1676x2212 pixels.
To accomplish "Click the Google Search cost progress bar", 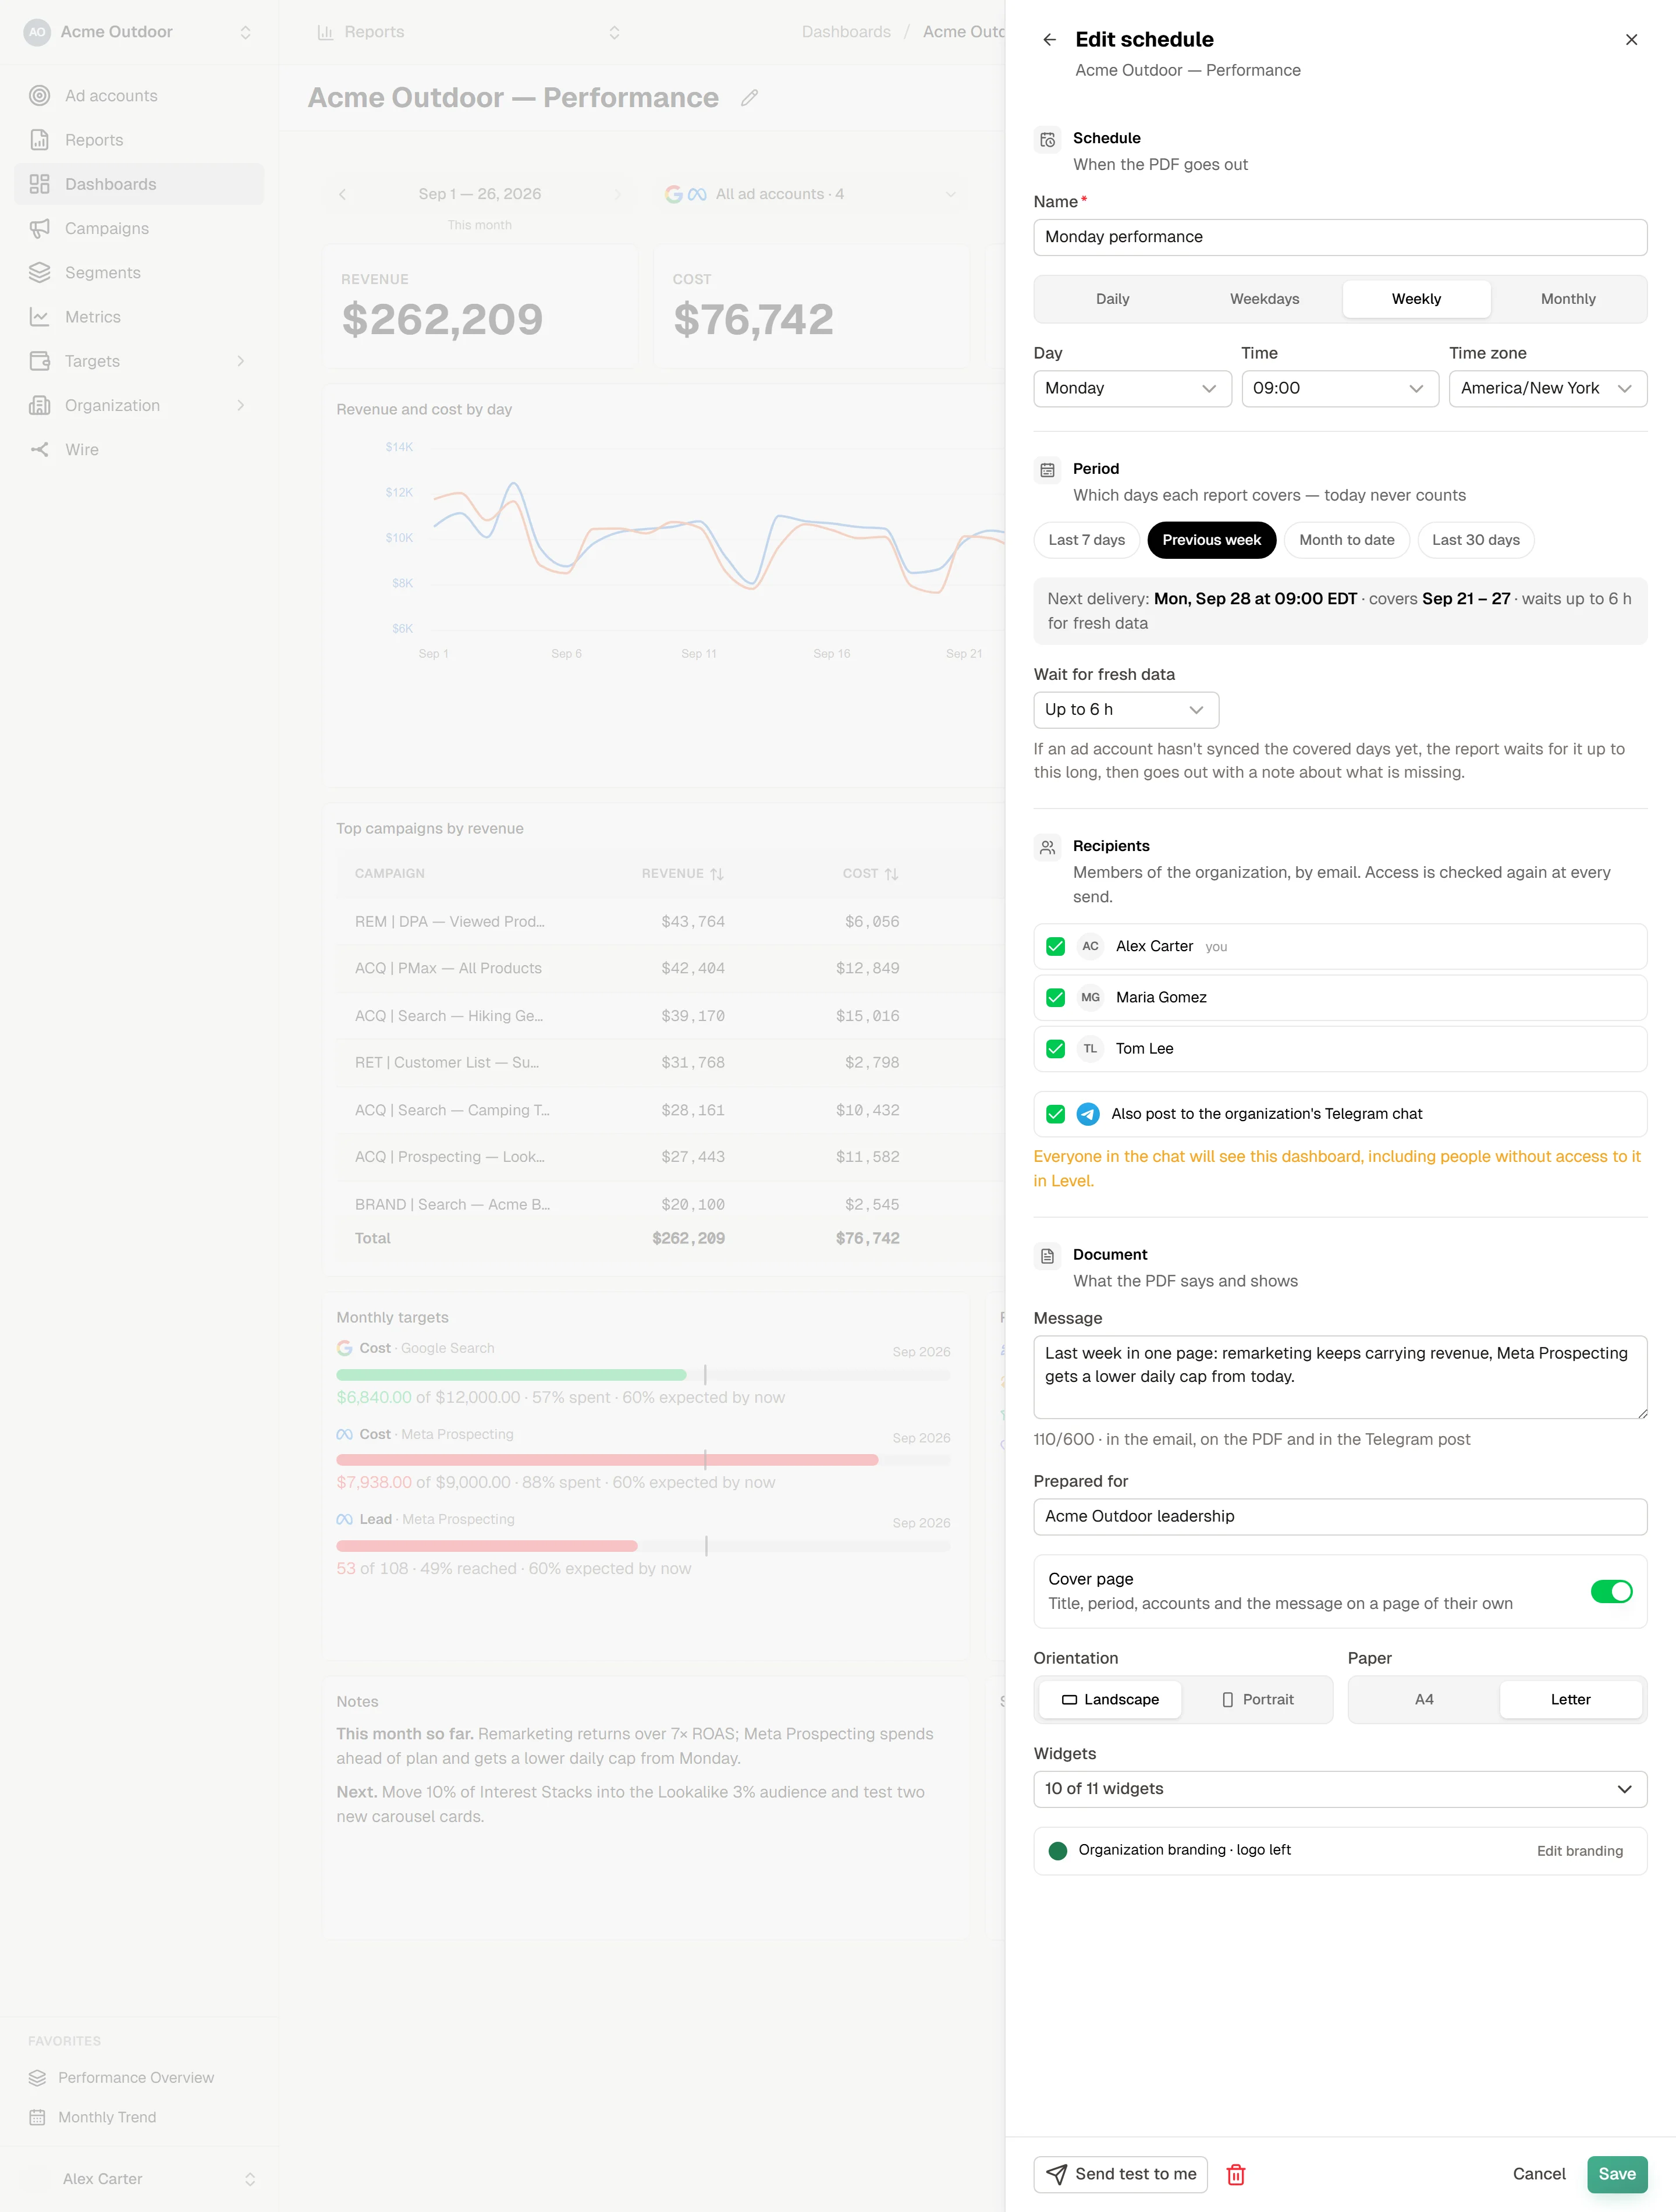I will click(643, 1375).
